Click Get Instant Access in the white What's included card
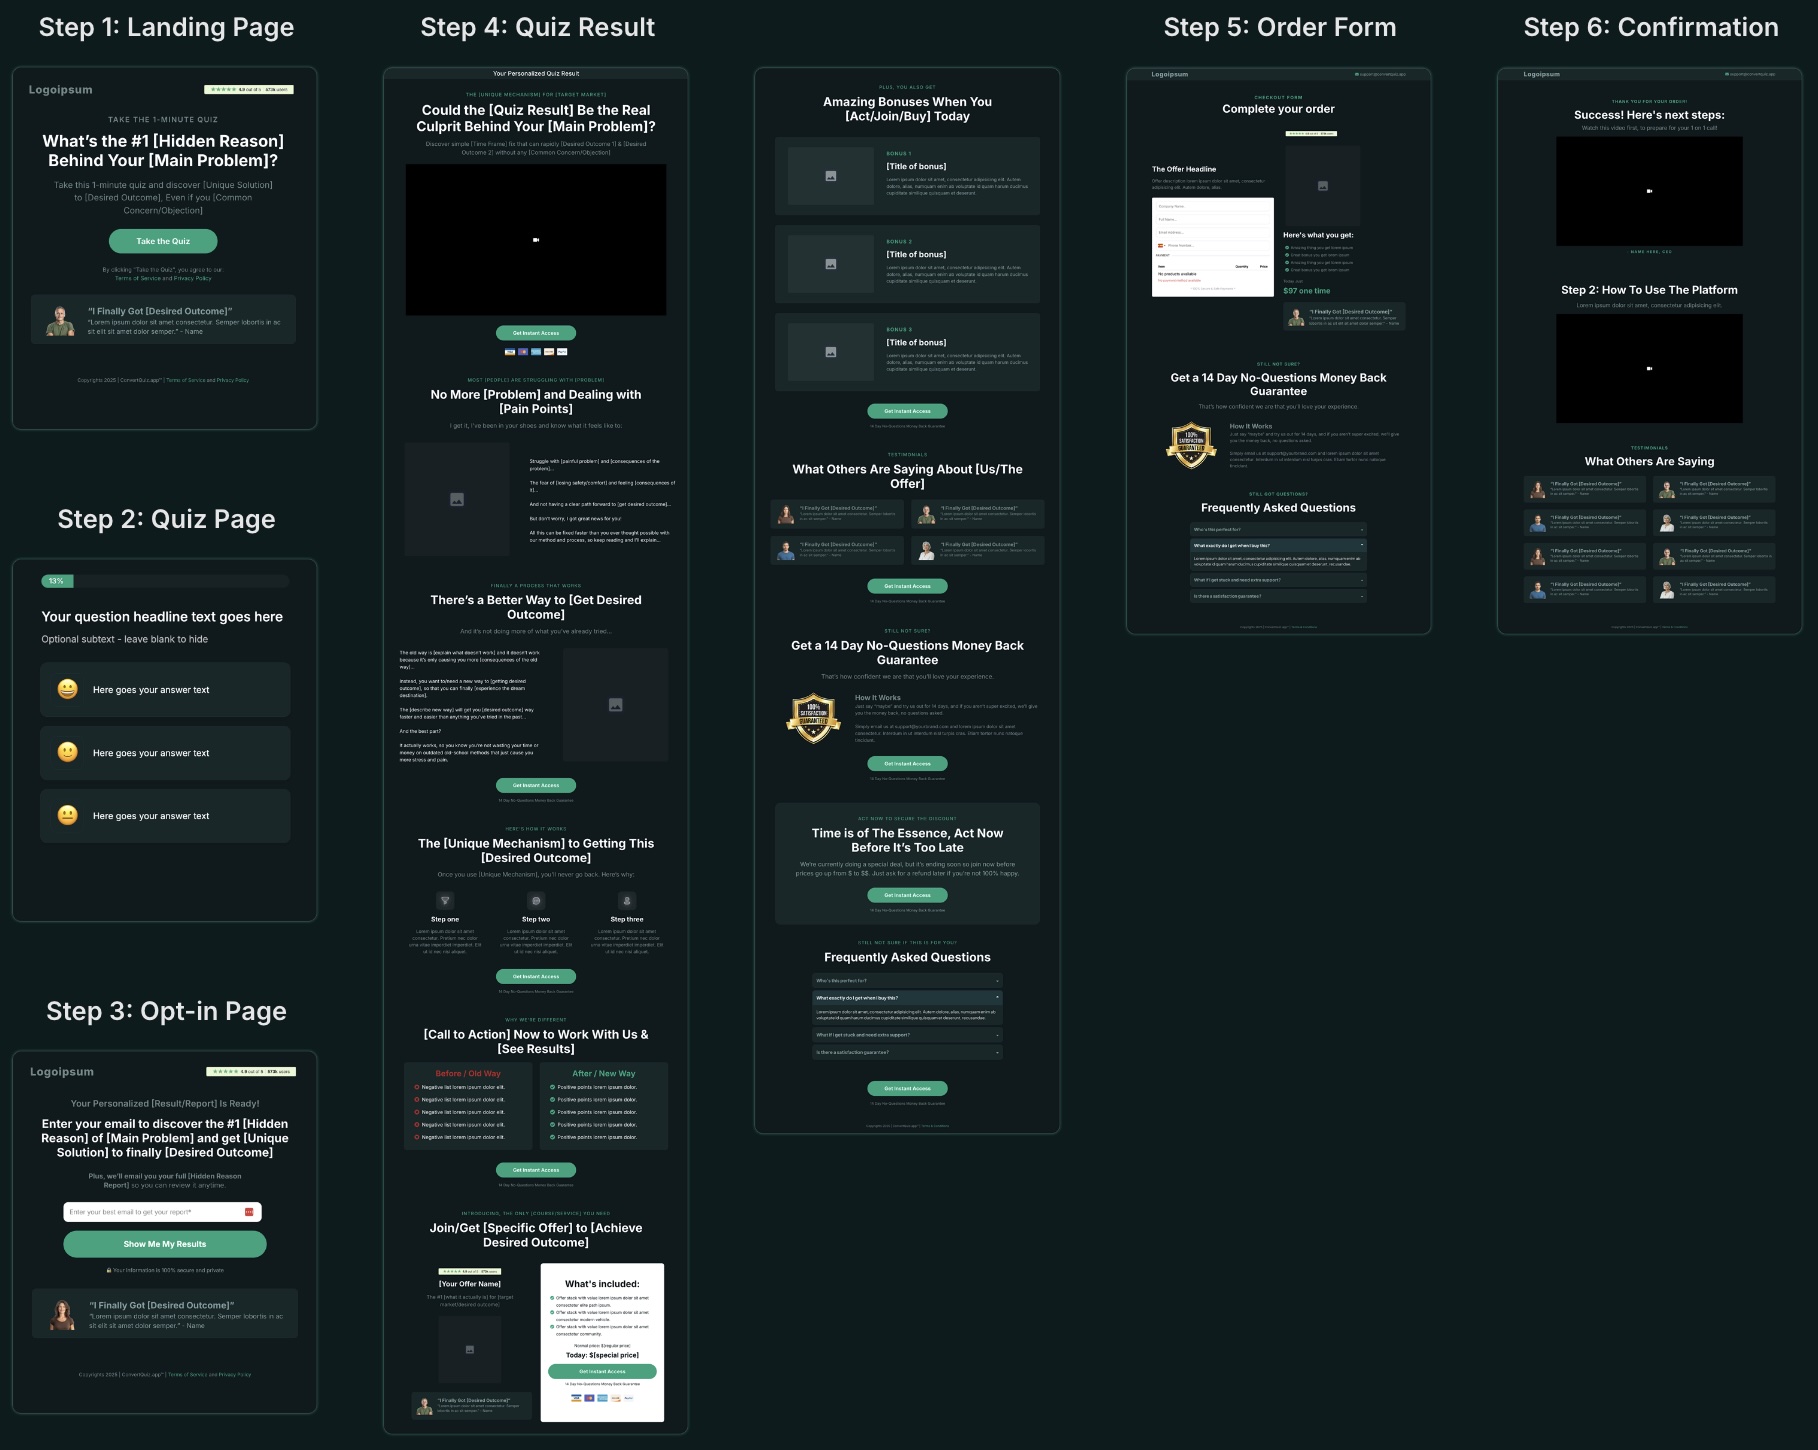Viewport: 1818px width, 1450px height. 602,1372
